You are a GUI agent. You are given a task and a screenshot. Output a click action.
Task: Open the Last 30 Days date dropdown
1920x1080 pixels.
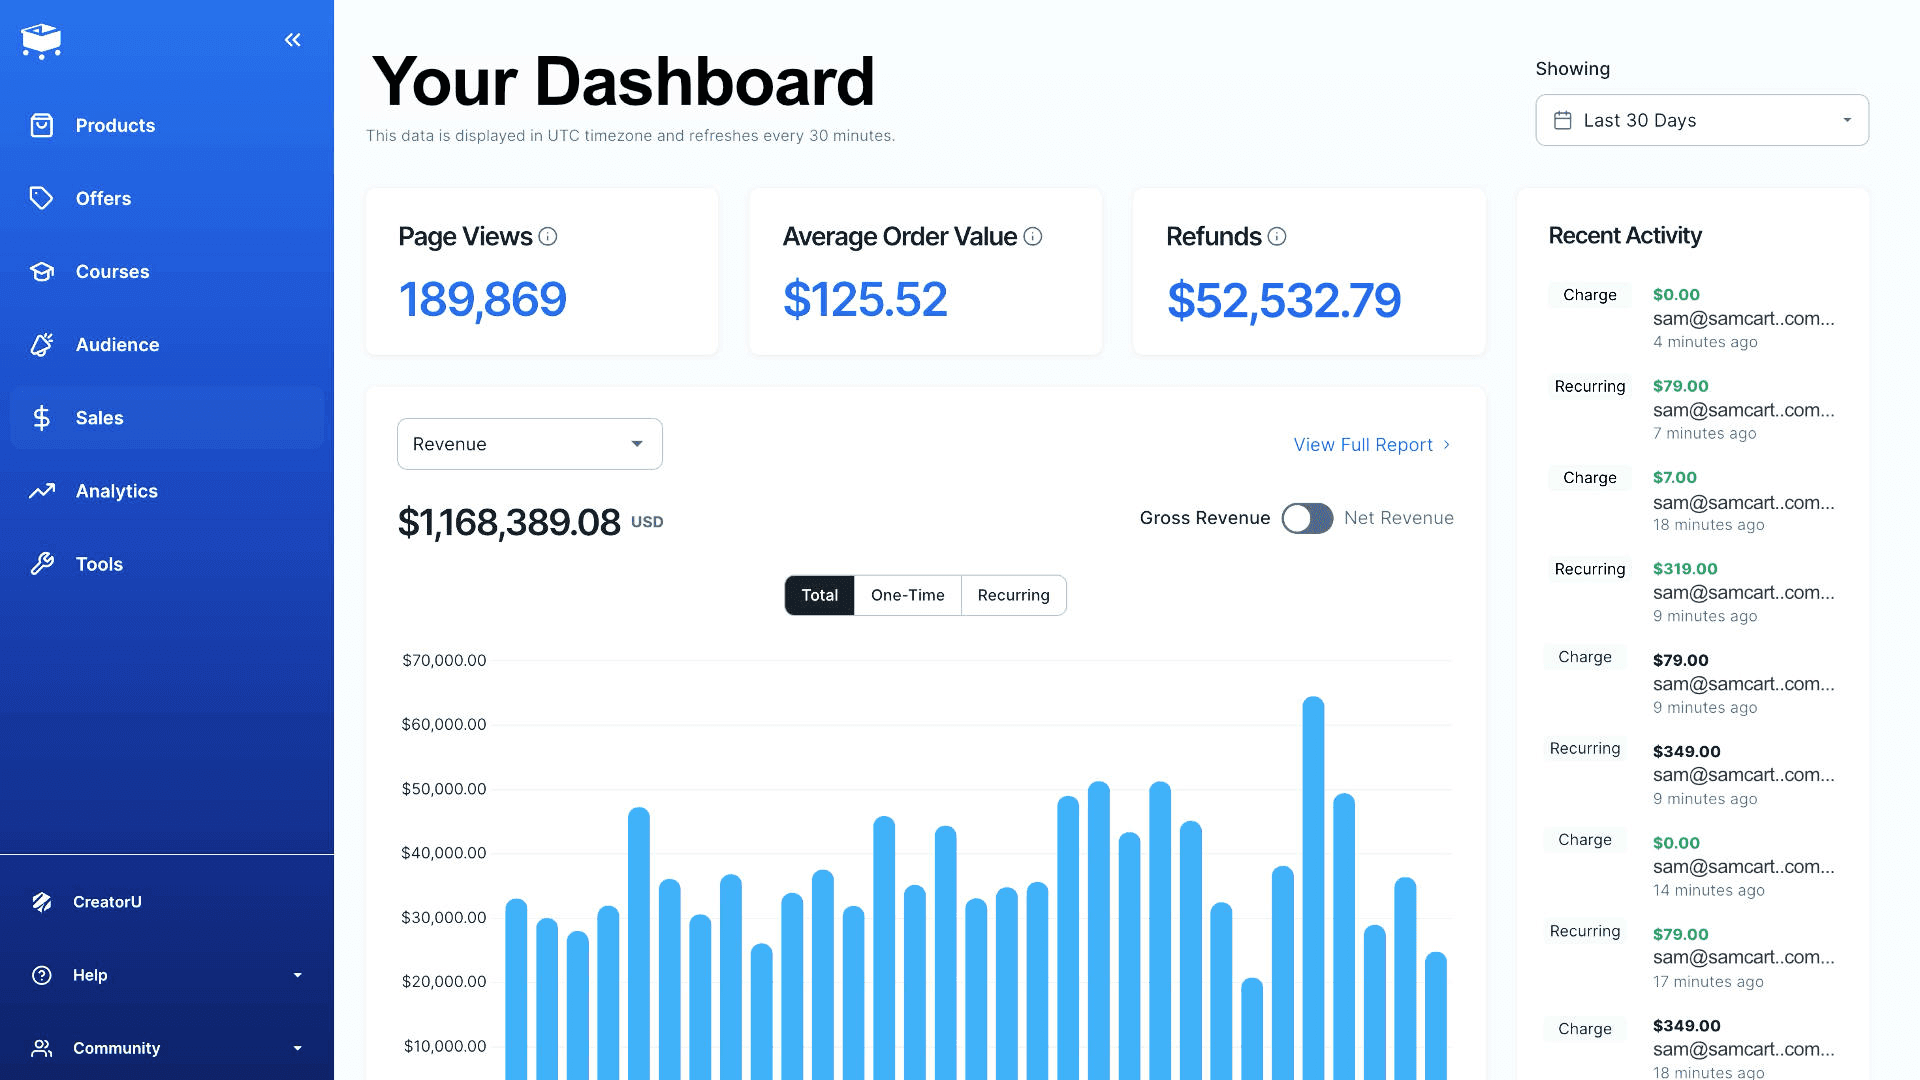(x=1701, y=120)
